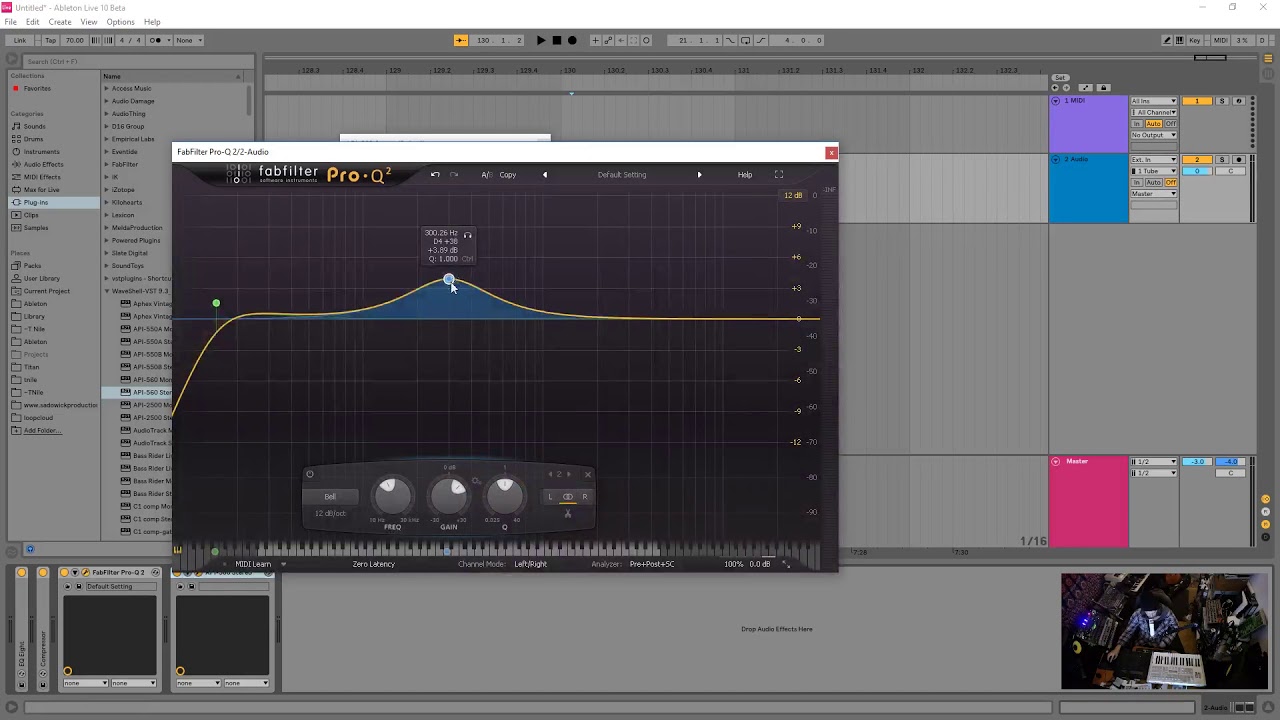Open the Ext. In input dropdown

coord(1153,160)
